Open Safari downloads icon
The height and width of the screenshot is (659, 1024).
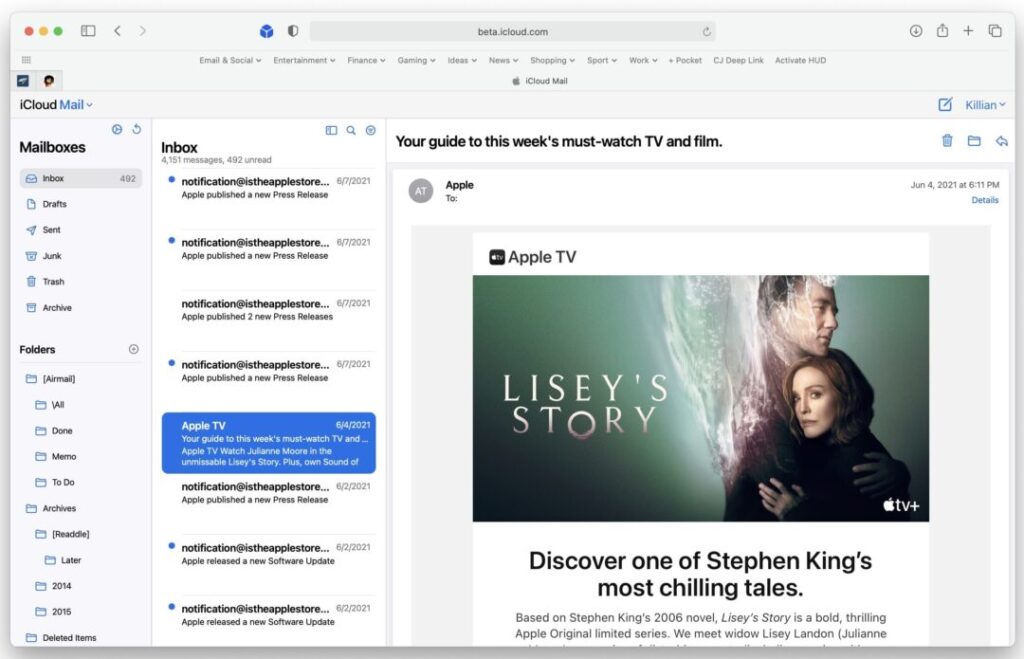(916, 31)
